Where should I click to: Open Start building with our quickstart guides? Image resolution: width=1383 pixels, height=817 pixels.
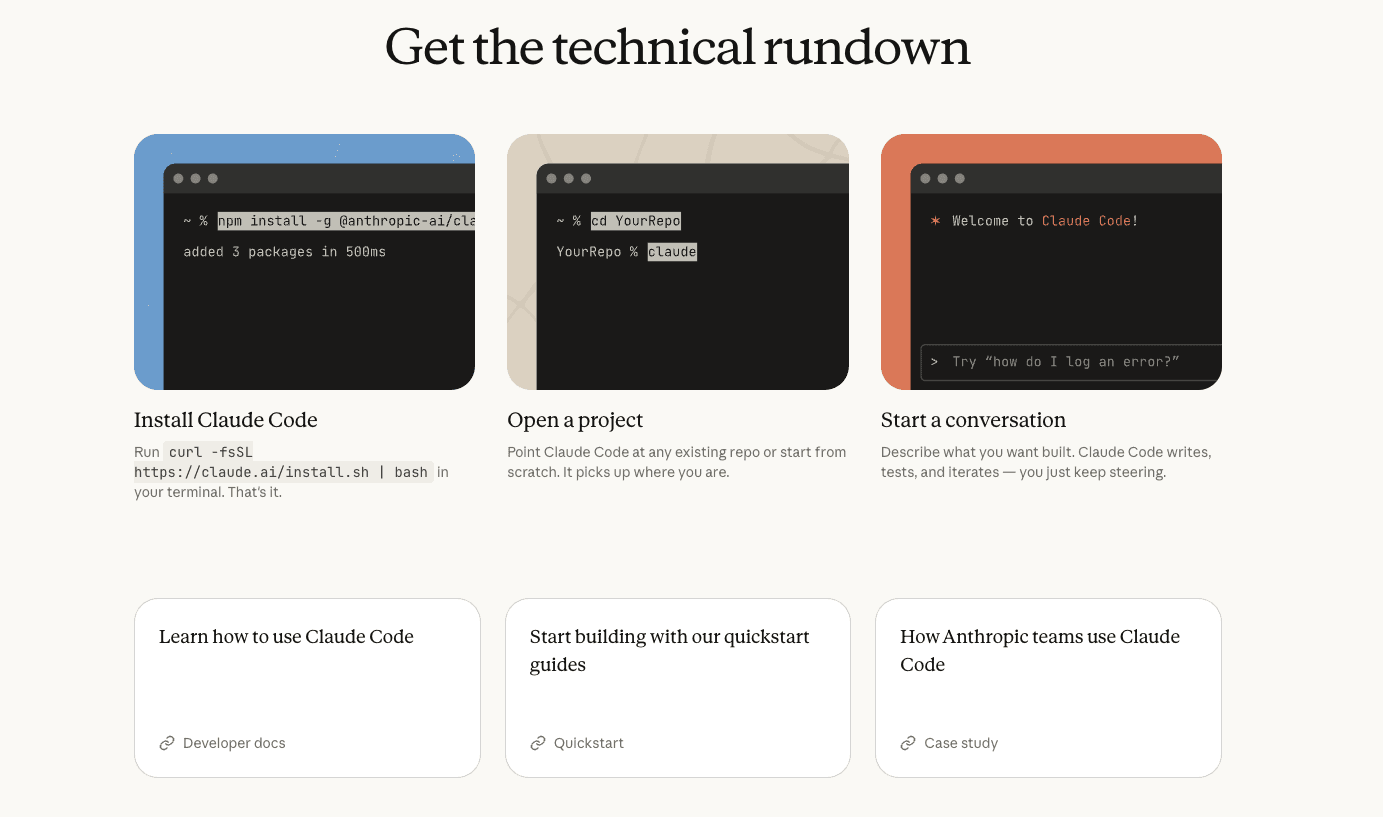tap(677, 687)
